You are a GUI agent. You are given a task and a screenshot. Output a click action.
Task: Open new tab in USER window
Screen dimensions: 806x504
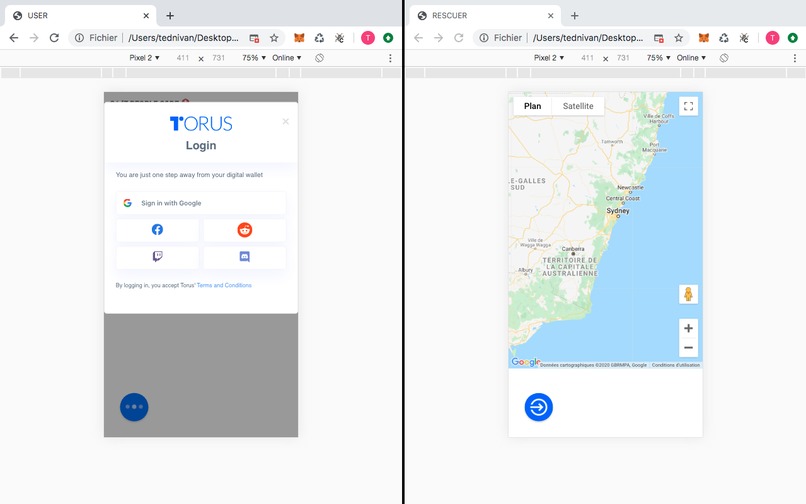(x=170, y=15)
